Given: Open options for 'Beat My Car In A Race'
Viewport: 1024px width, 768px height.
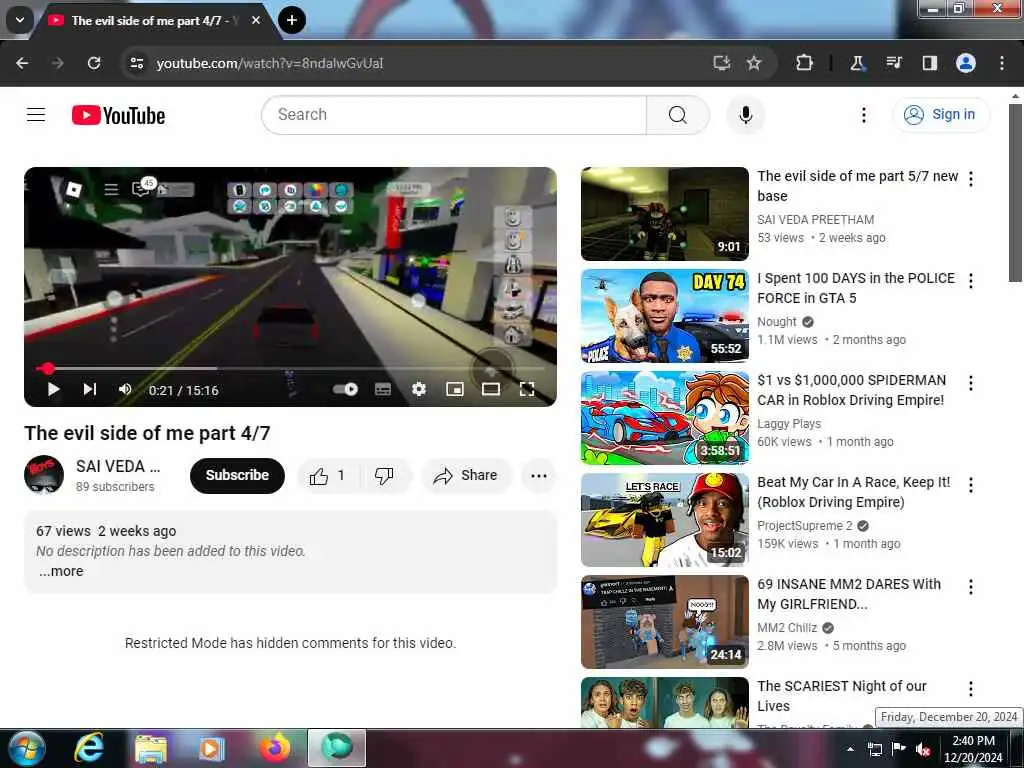Looking at the screenshot, I should click(971, 485).
